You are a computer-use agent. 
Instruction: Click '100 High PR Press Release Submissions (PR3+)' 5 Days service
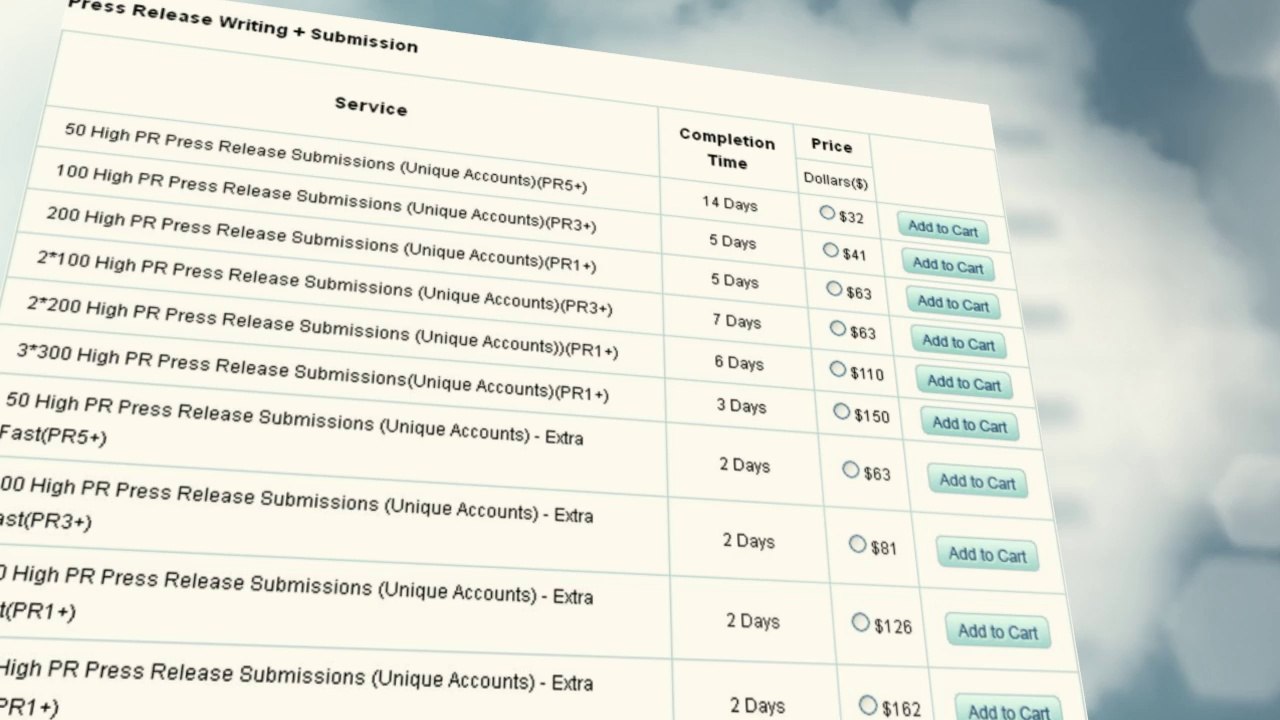point(326,199)
